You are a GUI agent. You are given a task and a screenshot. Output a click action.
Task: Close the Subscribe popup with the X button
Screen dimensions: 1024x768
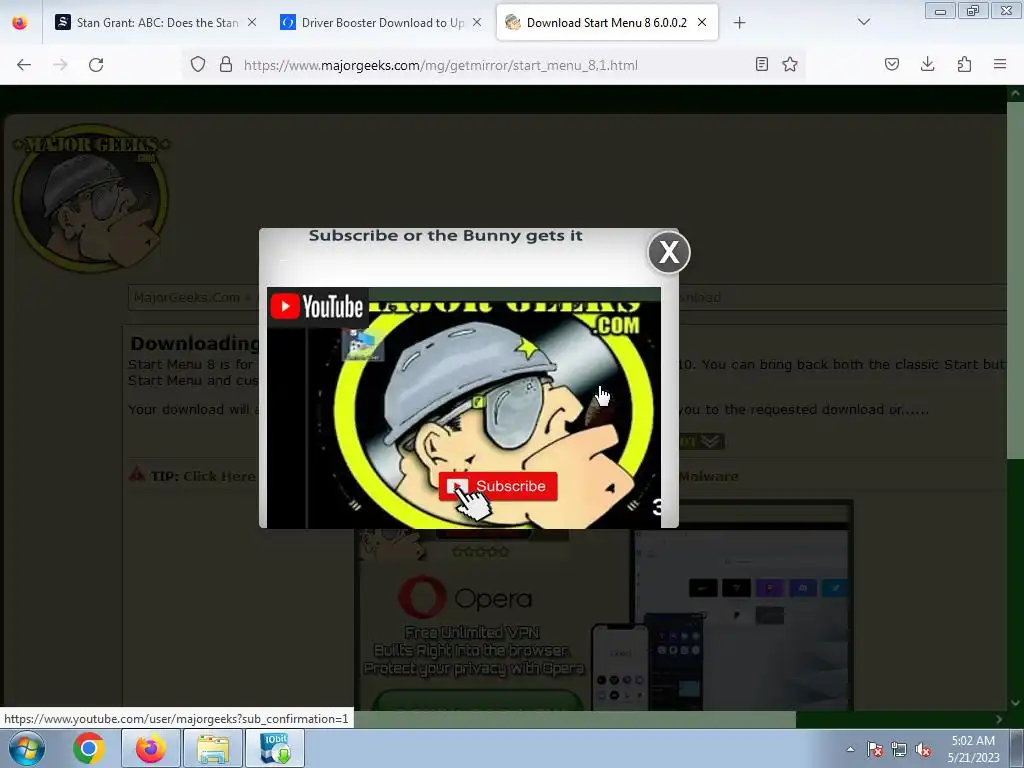669,252
